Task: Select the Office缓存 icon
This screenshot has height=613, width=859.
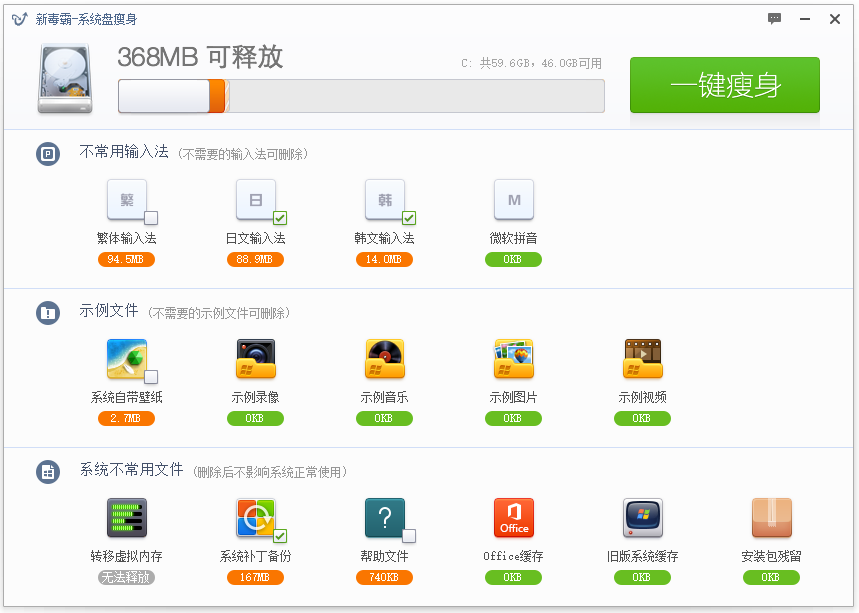Action: (514, 518)
